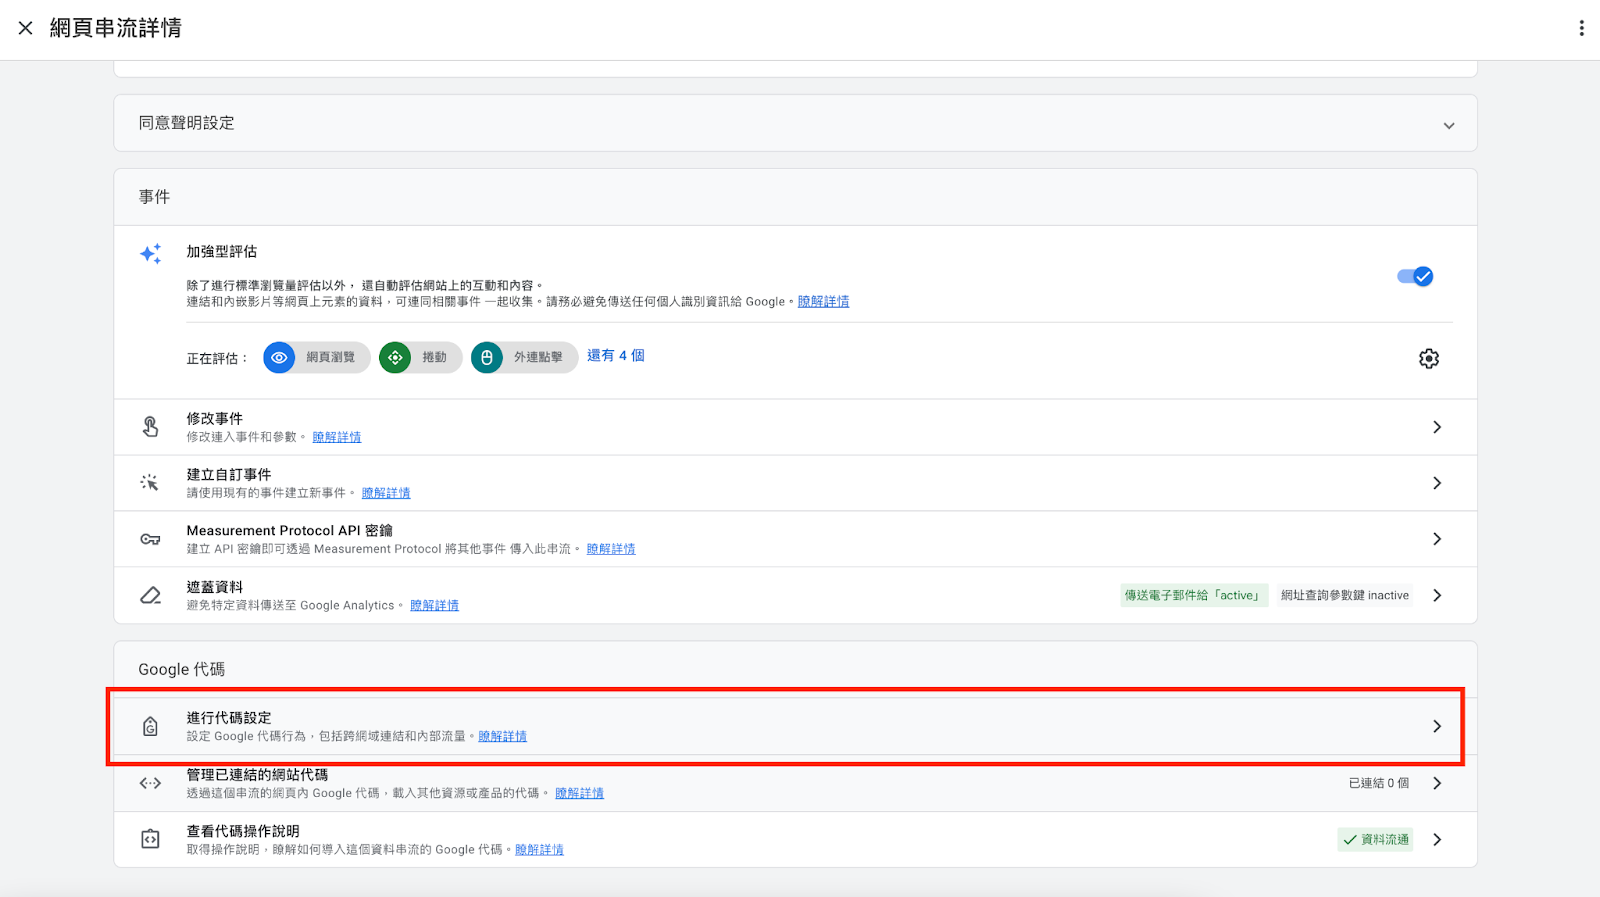Image resolution: width=1600 pixels, height=897 pixels.
Task: Click the 資料流通 status badge
Action: 1376,839
